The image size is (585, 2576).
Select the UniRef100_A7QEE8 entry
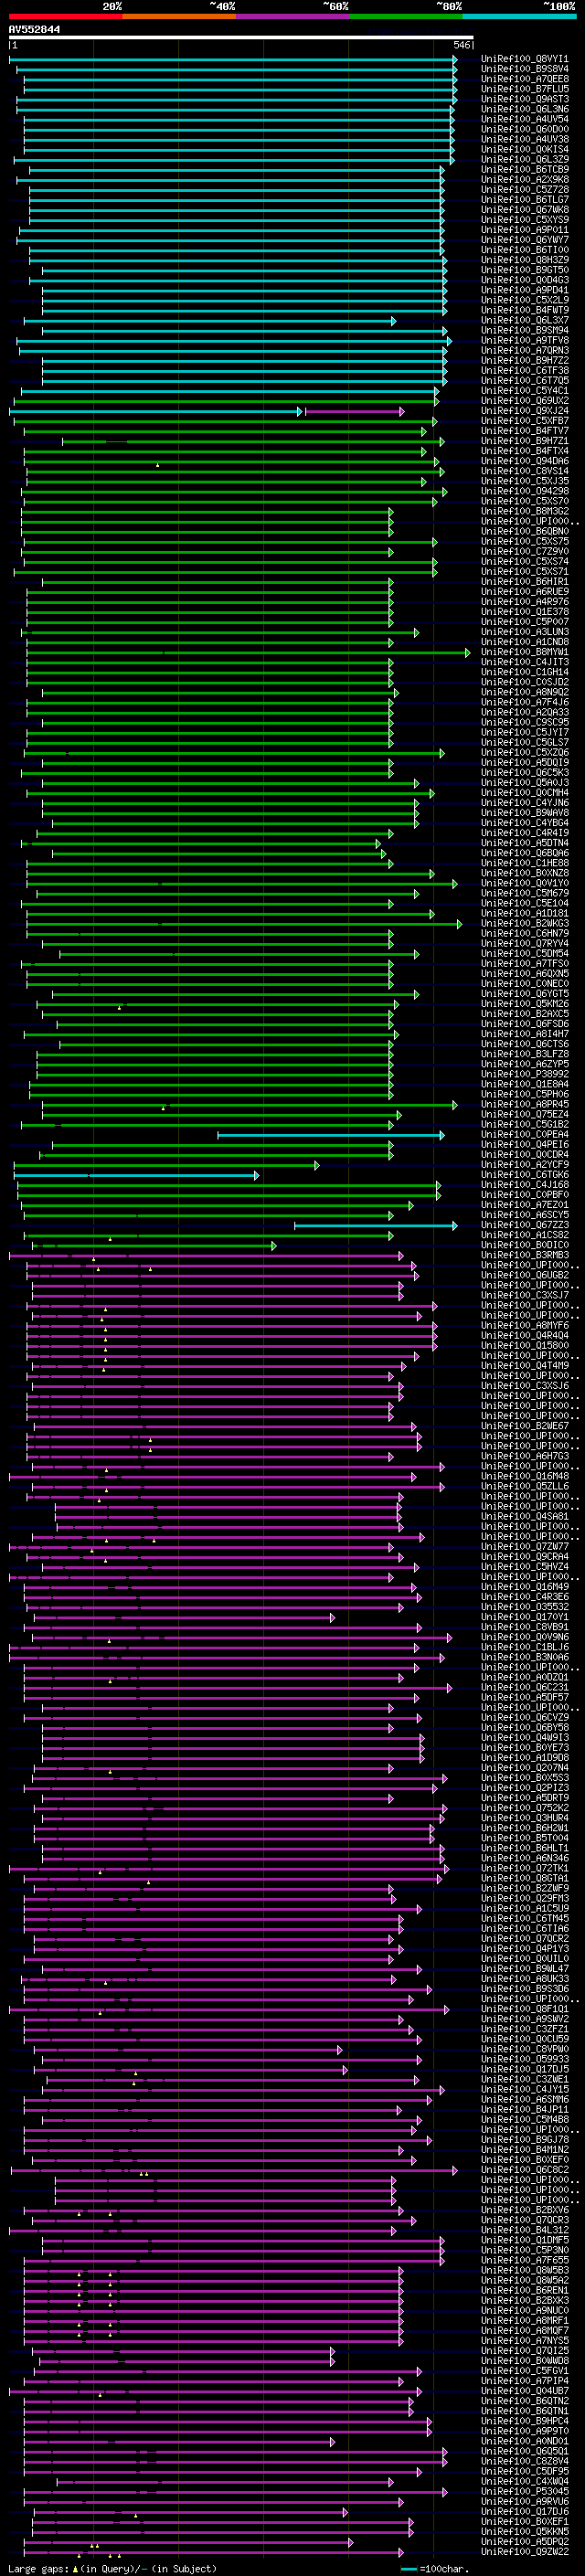525,79
